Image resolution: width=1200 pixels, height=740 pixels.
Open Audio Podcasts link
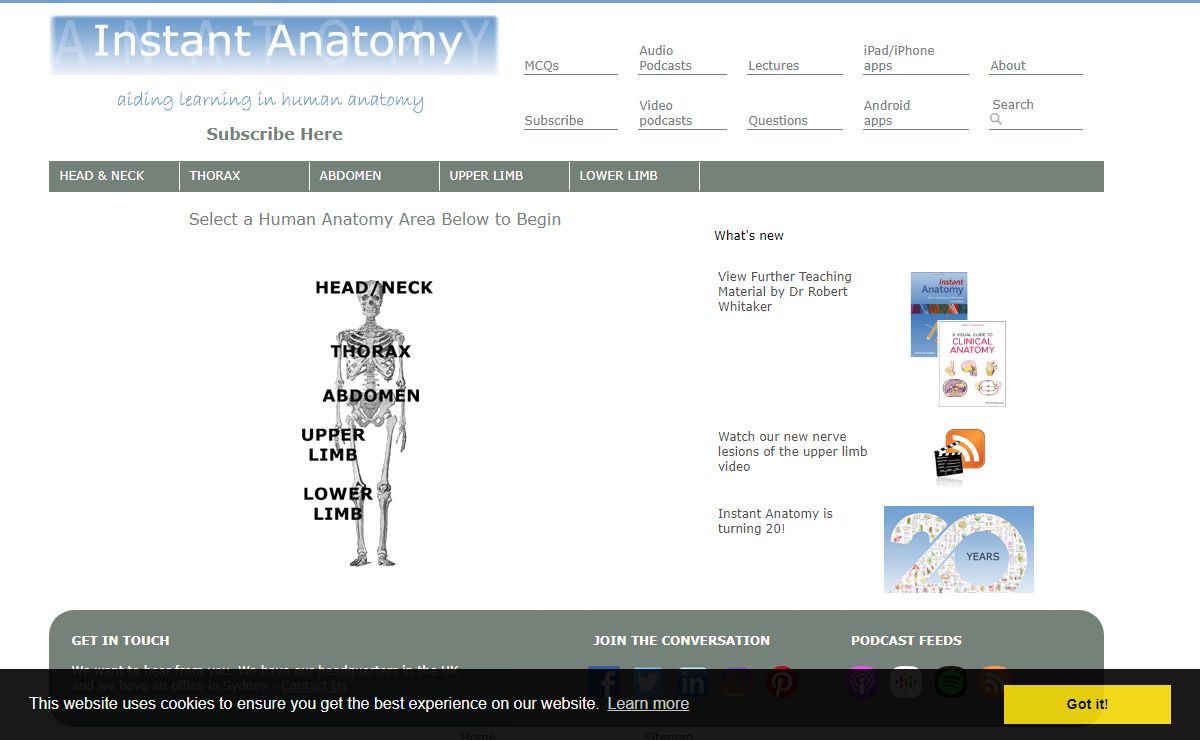(665, 58)
